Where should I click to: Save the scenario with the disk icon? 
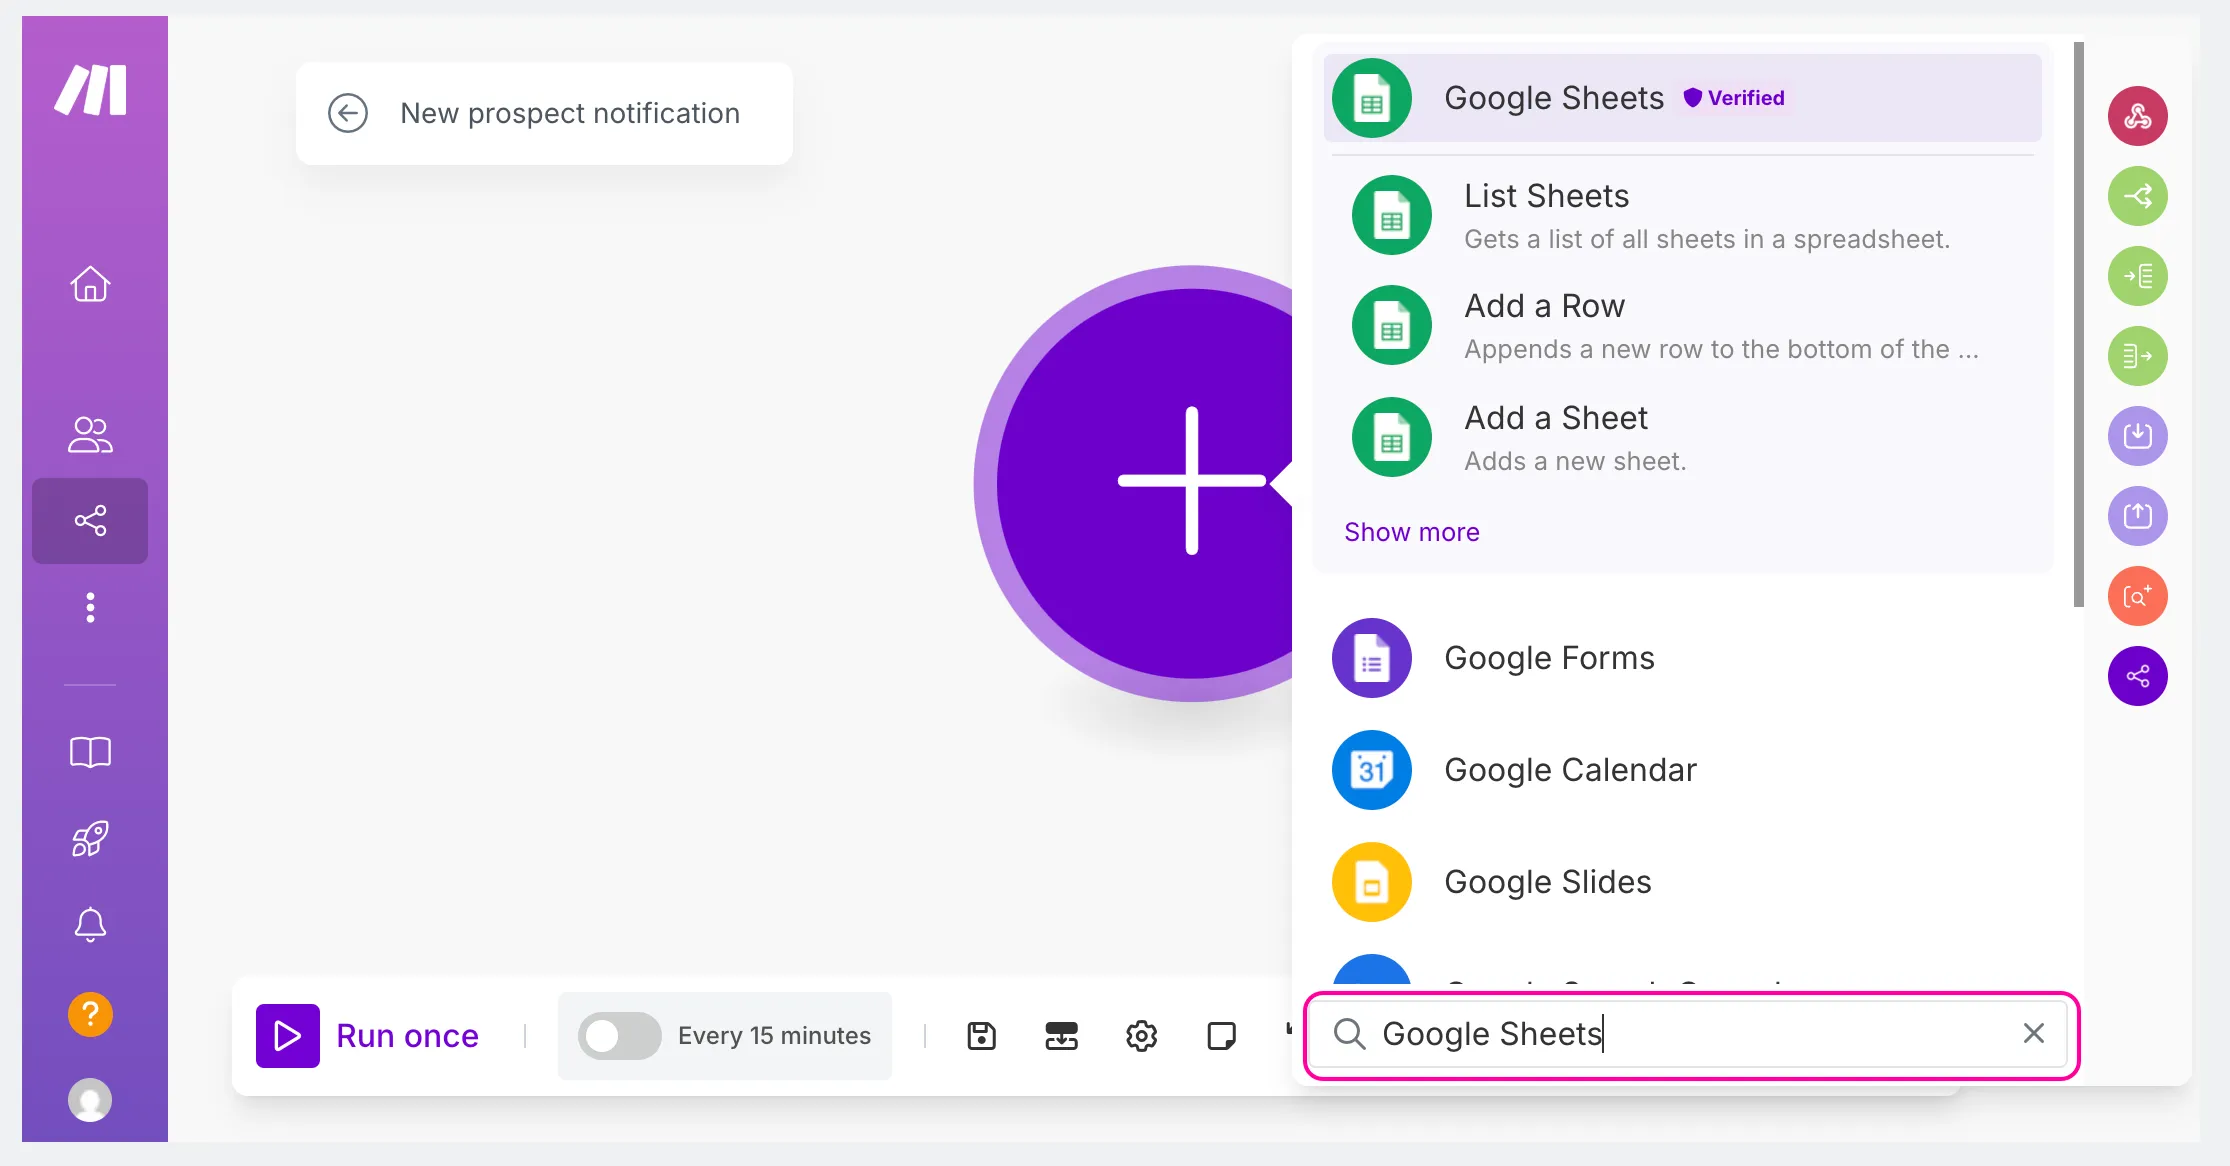(x=982, y=1036)
